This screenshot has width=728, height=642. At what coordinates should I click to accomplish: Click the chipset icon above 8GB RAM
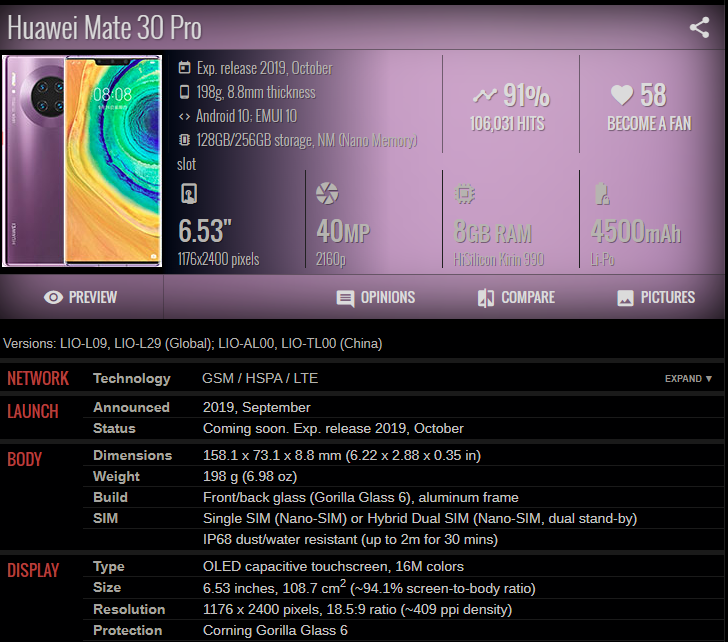point(465,194)
